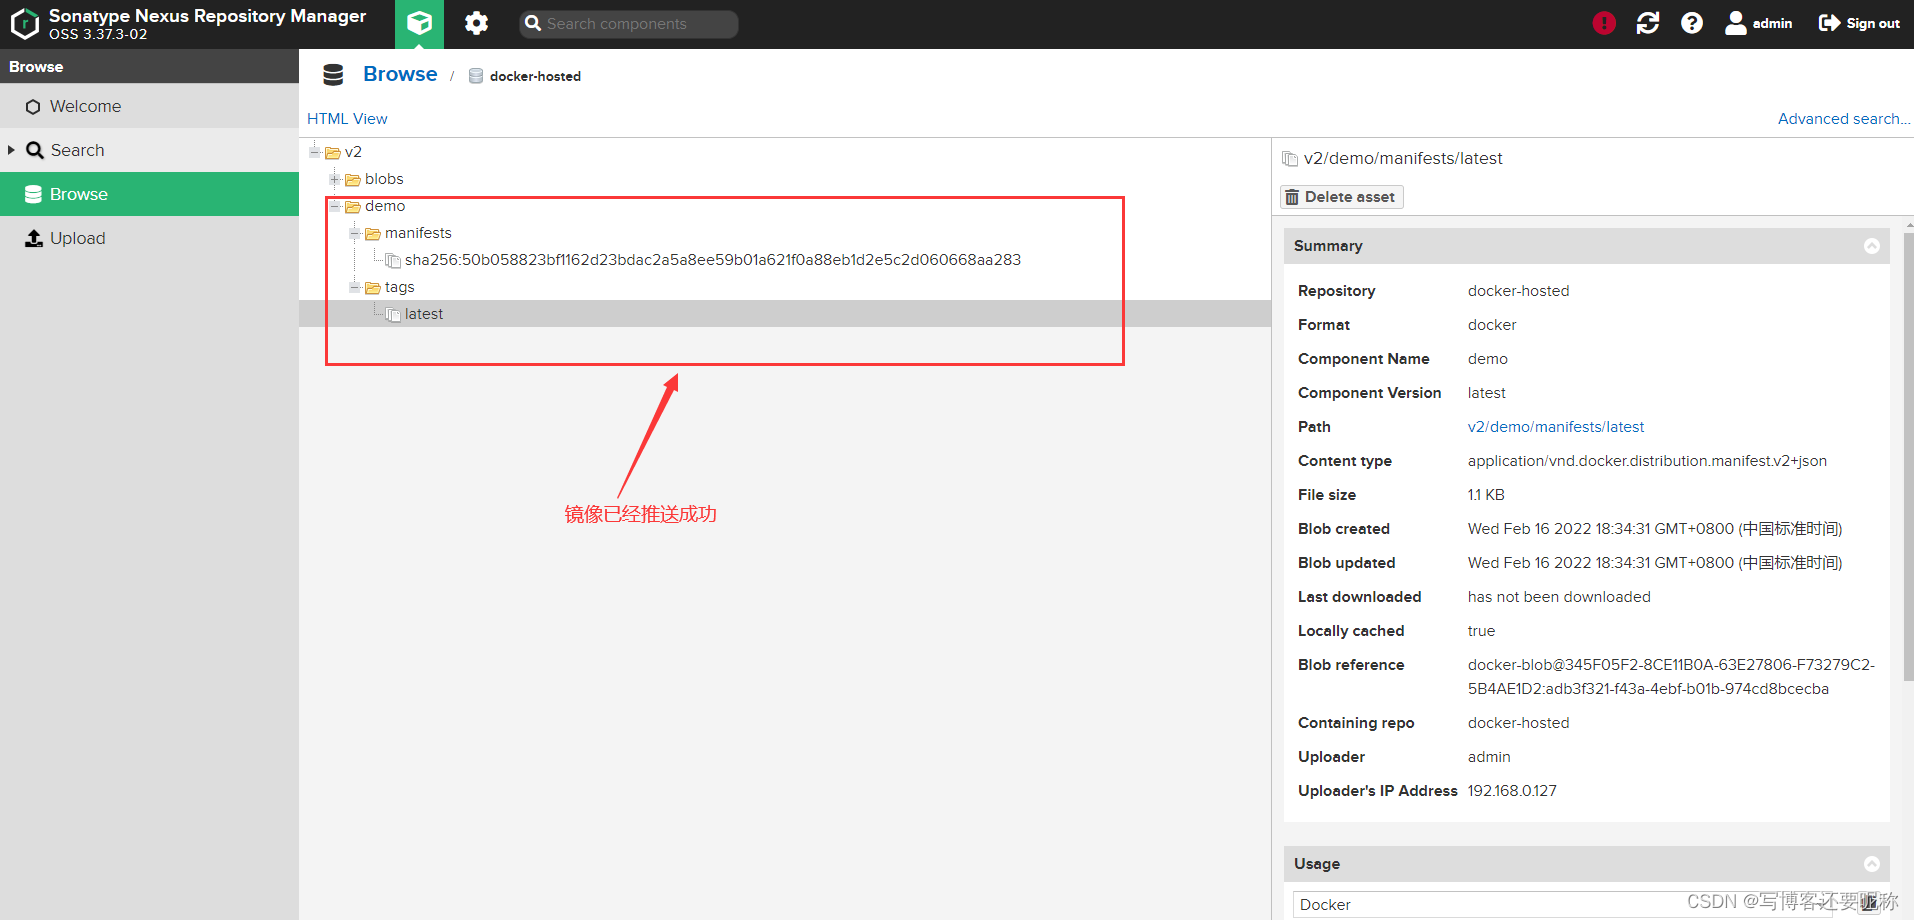This screenshot has width=1914, height=920.
Task: Click the Delete asset button
Action: pos(1342,197)
